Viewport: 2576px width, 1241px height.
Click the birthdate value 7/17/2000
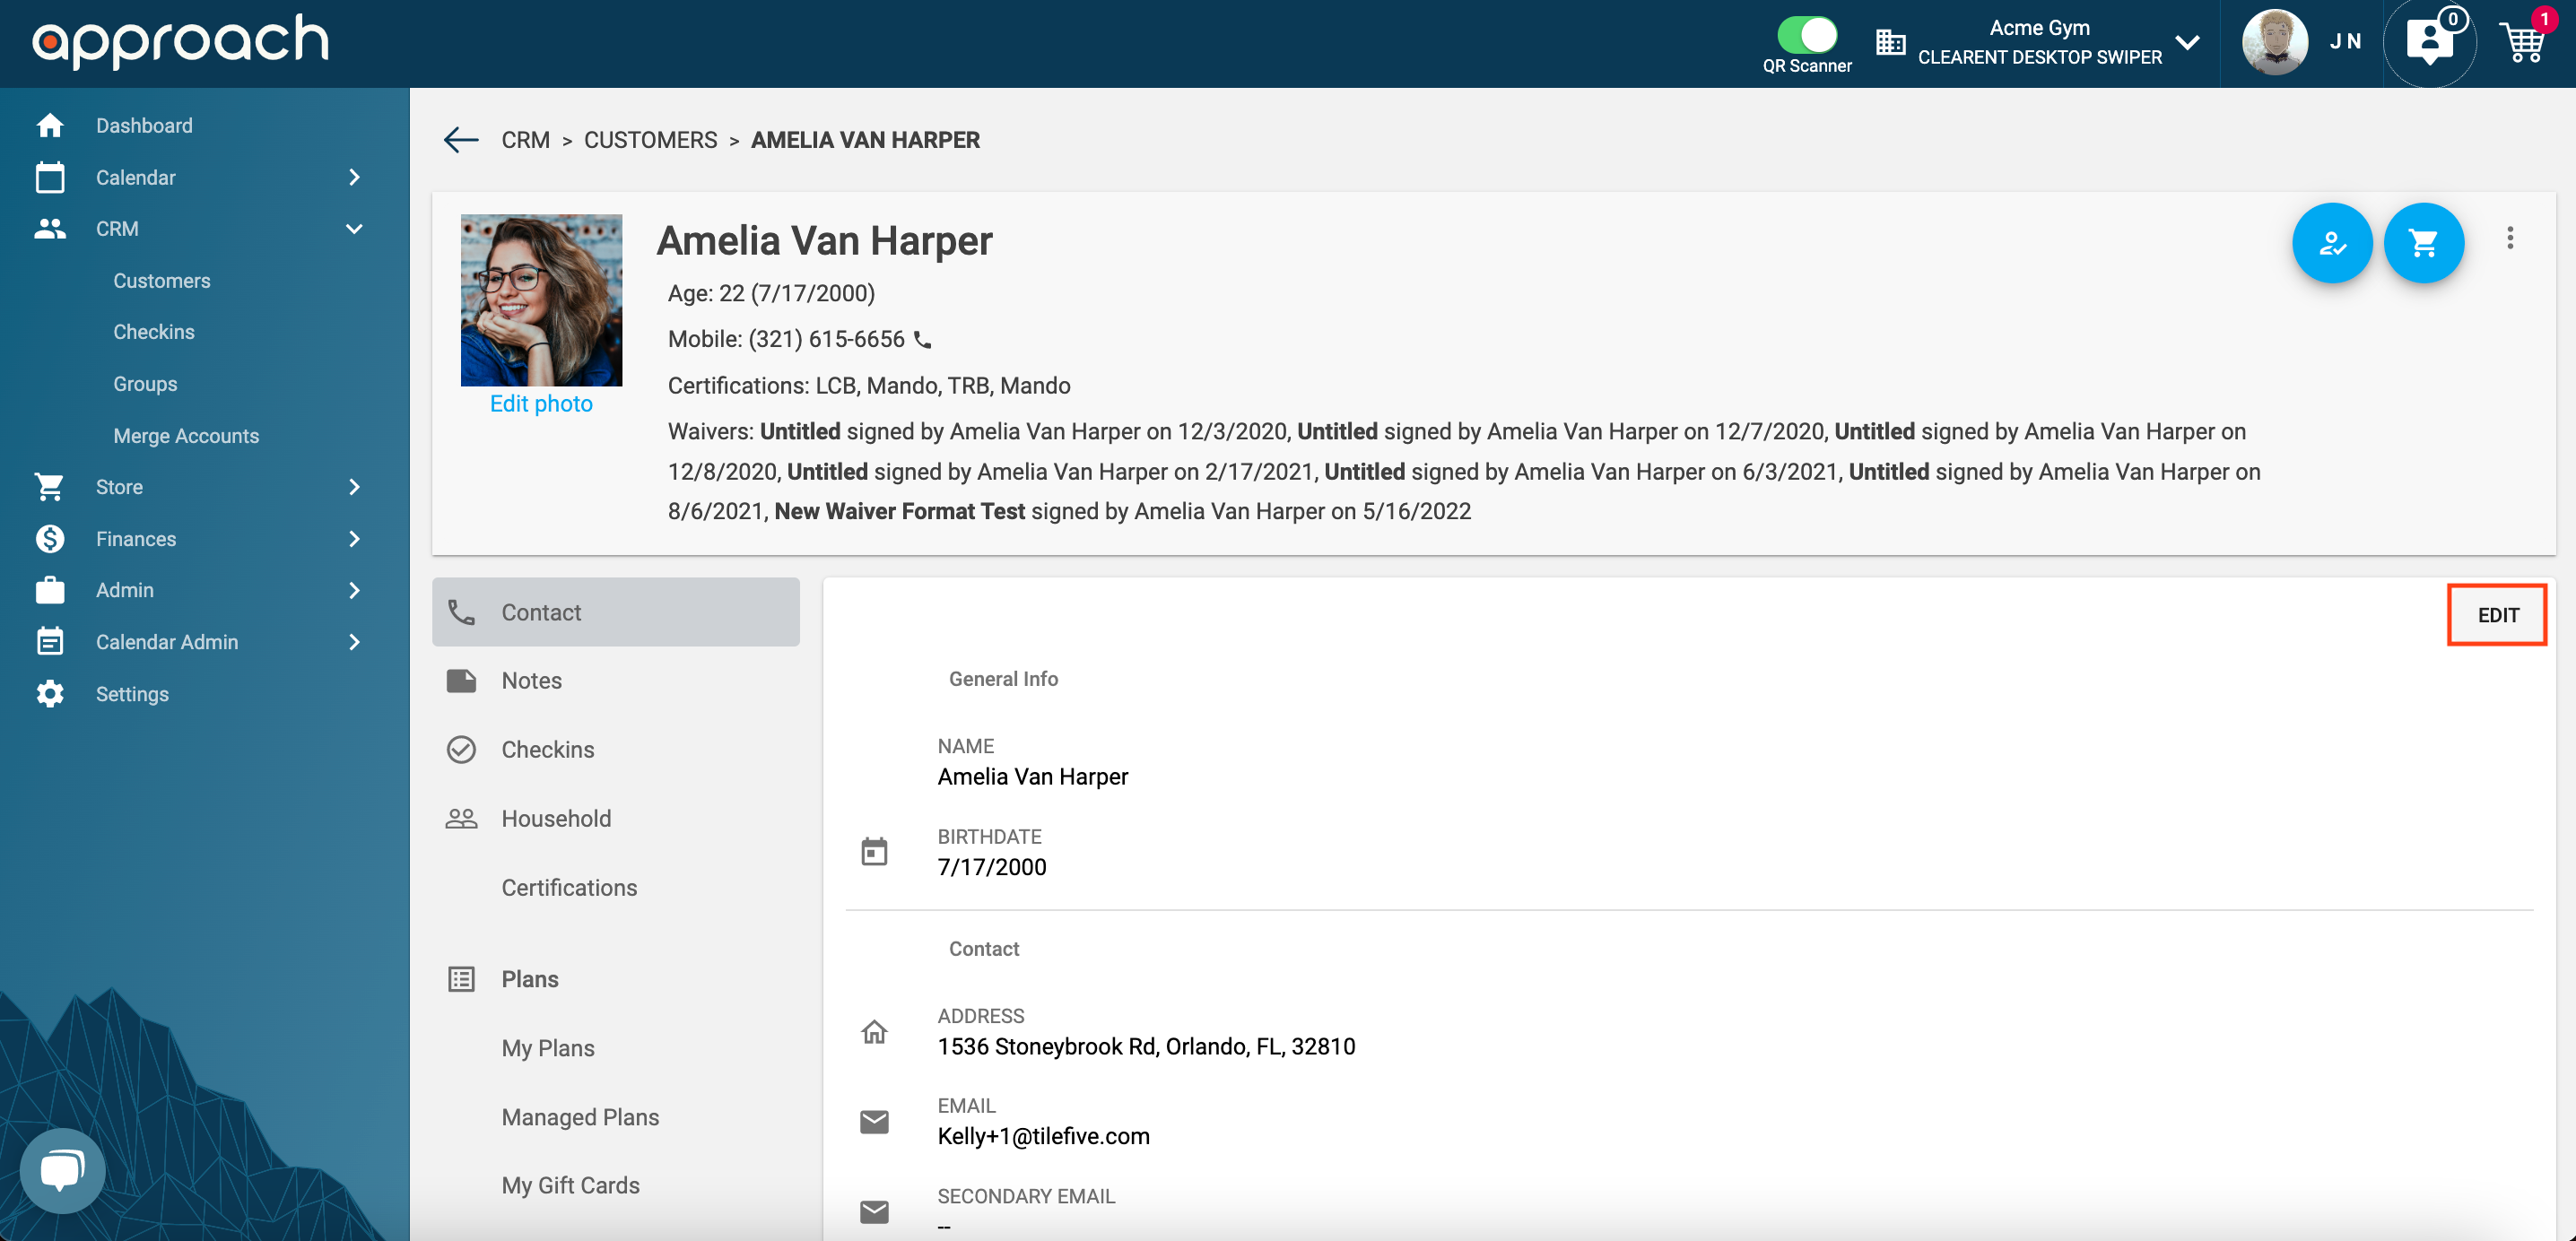[x=991, y=867]
